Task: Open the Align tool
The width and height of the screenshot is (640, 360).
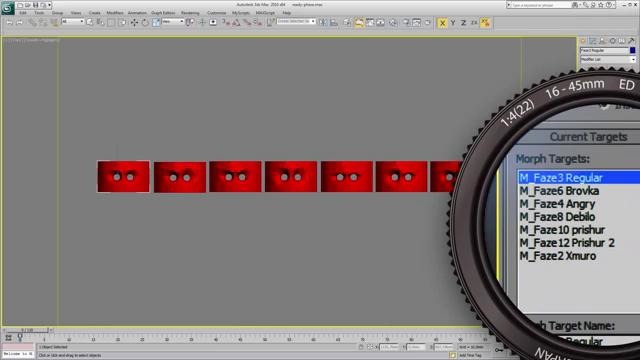Action: coord(334,23)
